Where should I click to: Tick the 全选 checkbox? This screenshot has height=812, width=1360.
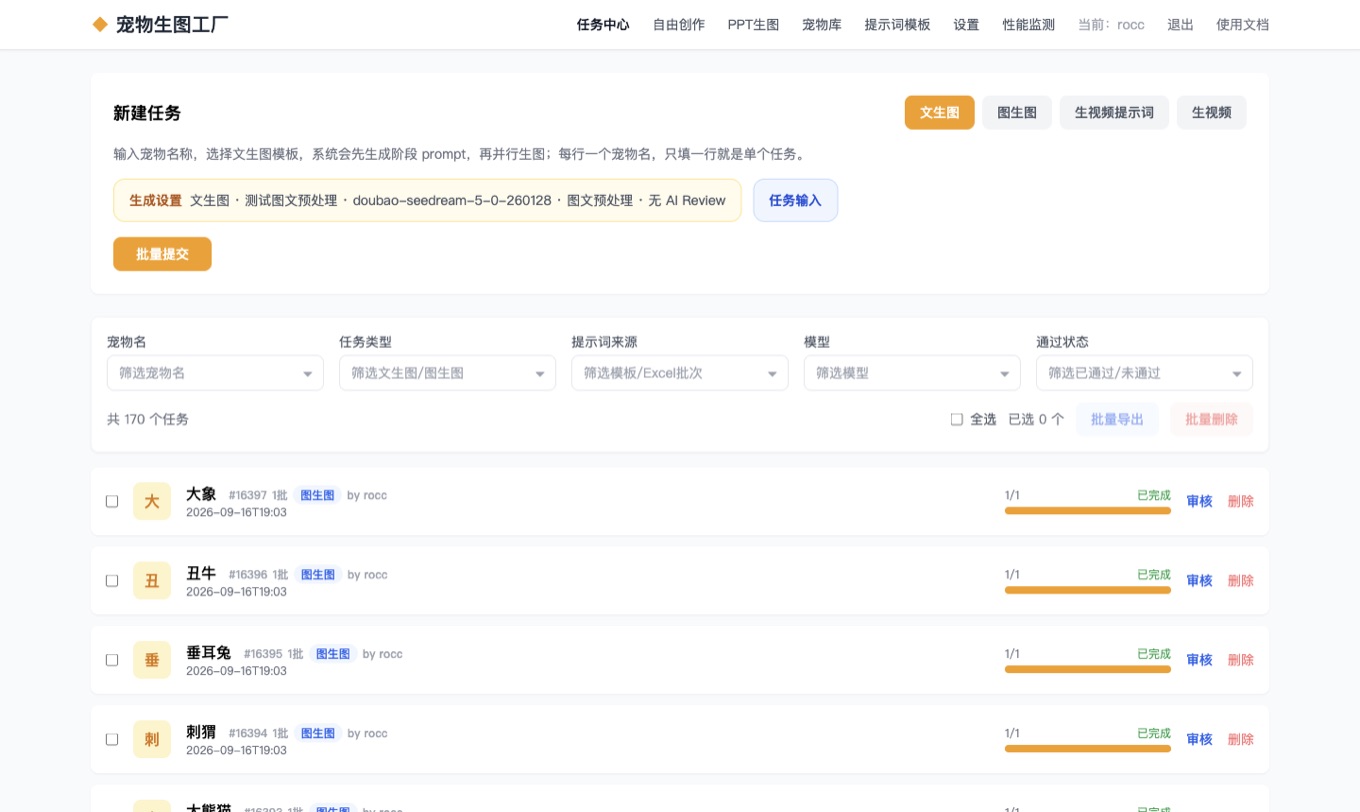957,419
